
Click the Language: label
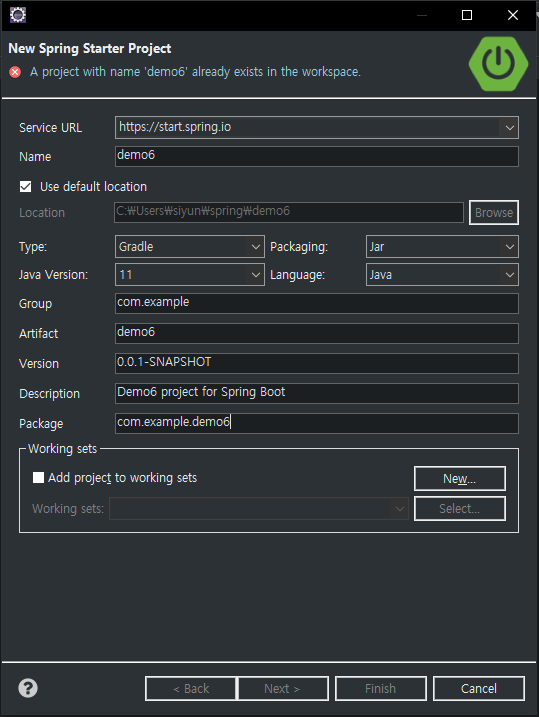click(298, 275)
